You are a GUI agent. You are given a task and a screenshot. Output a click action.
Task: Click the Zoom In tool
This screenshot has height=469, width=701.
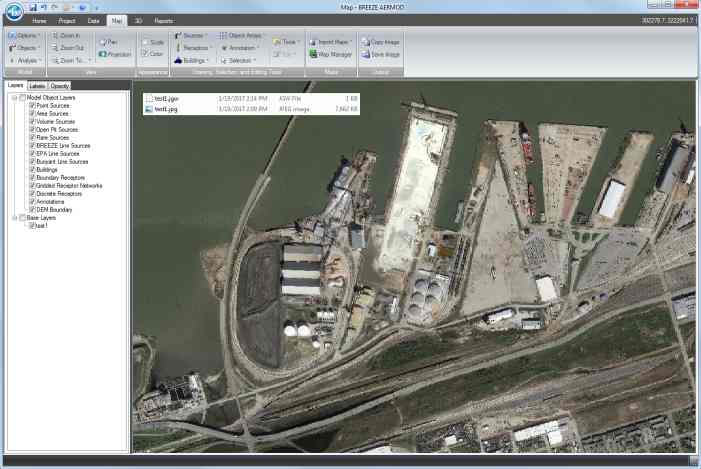70,35
